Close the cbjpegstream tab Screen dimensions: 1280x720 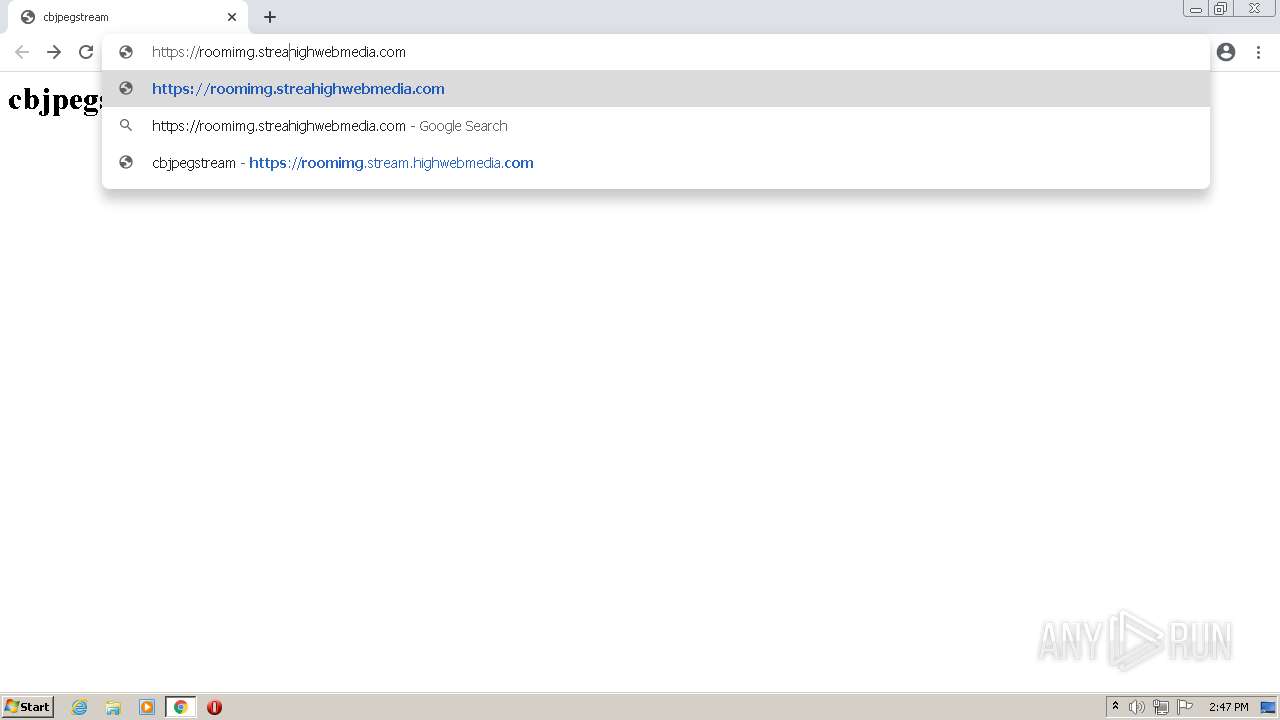(x=232, y=17)
